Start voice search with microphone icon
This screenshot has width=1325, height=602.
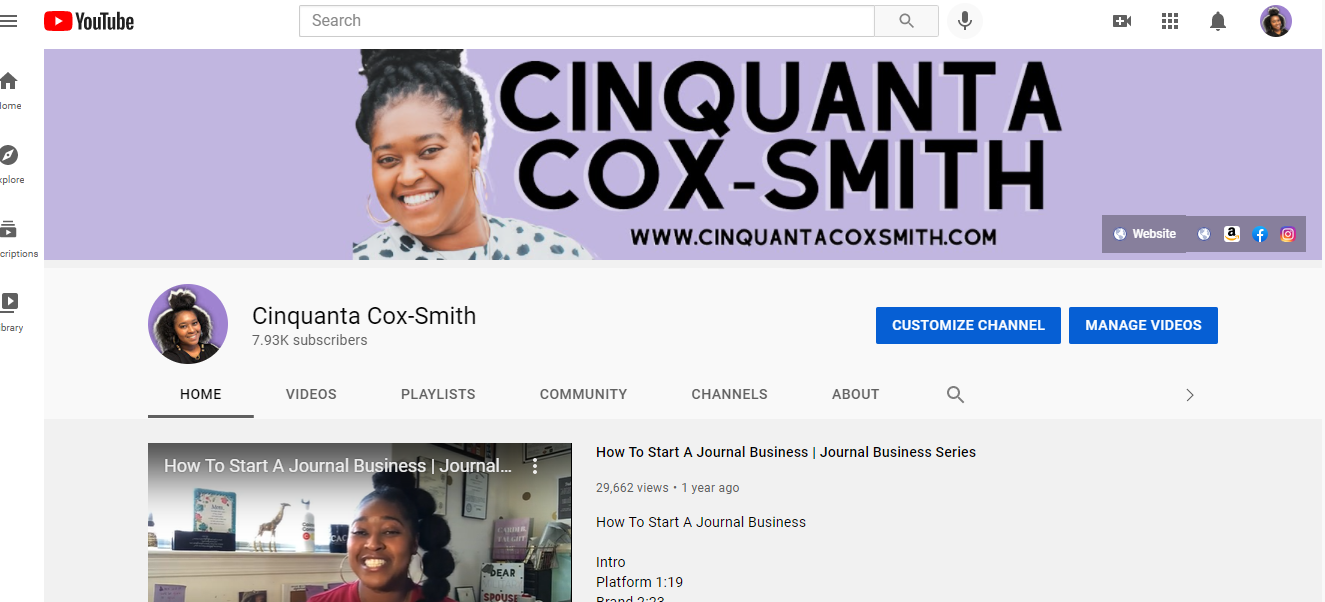coord(964,21)
